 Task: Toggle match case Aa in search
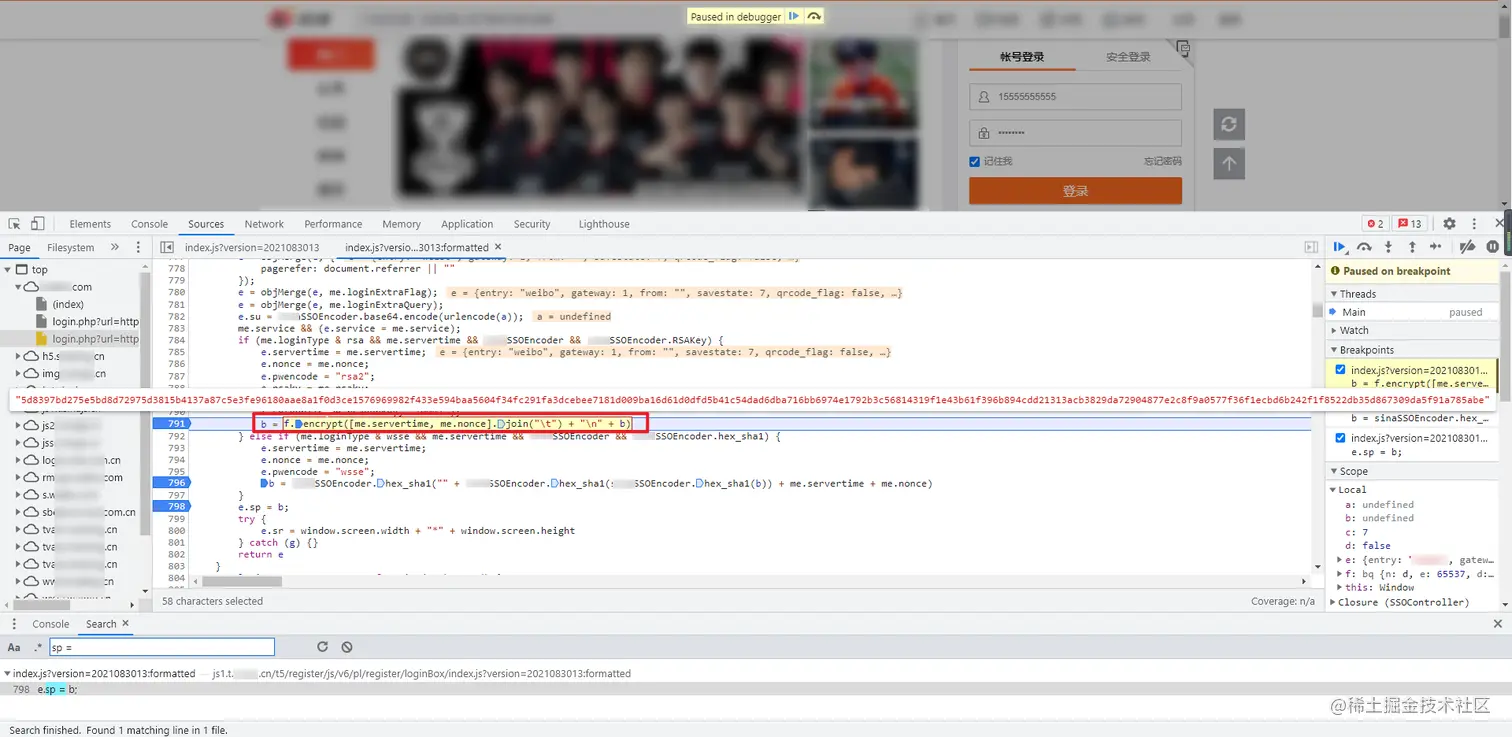(14, 647)
